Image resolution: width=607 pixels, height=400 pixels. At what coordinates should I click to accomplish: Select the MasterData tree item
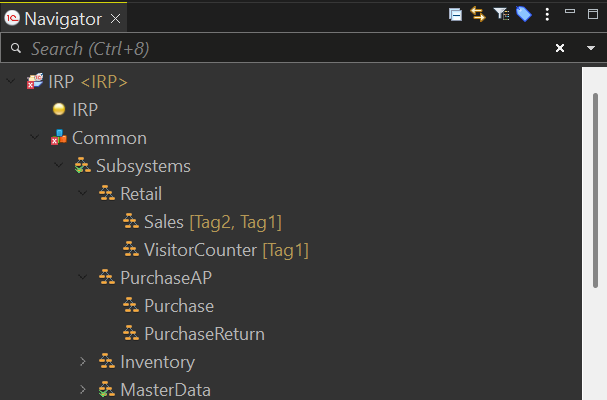click(x=165, y=390)
